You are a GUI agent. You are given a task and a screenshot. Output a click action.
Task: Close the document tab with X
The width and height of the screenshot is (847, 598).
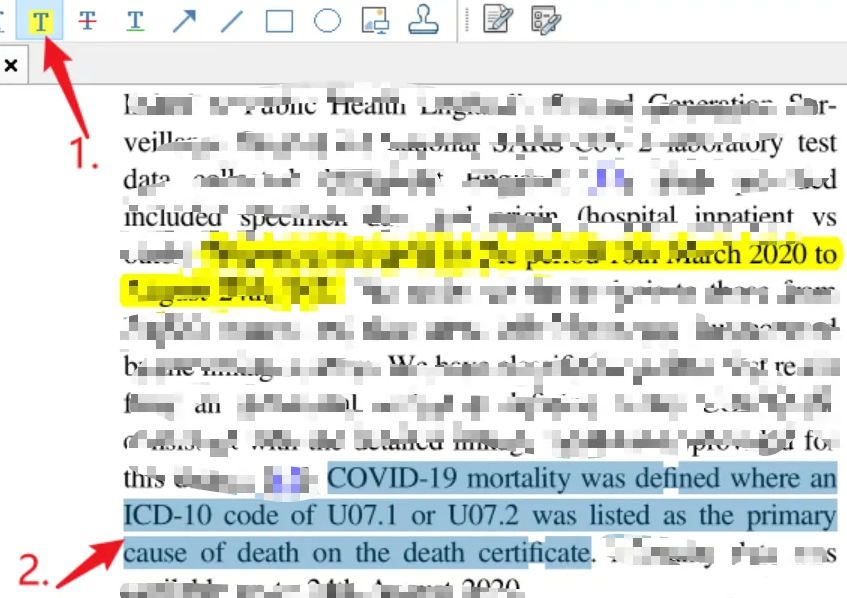click(x=11, y=66)
